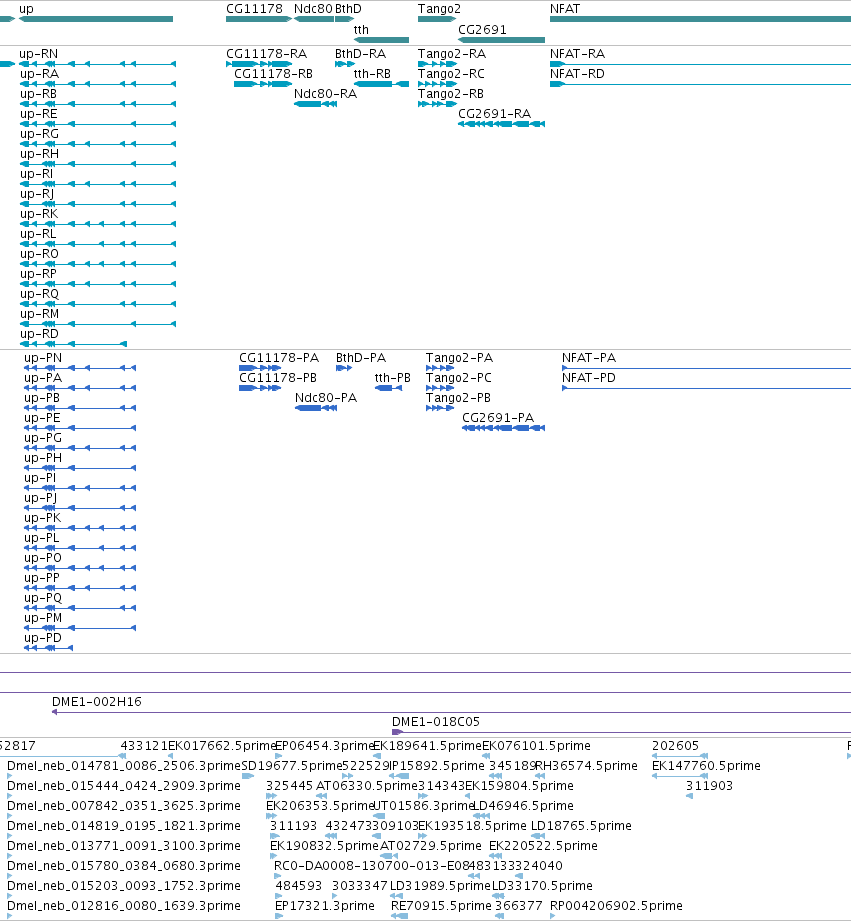
Task: Select the short up-RD transcript
Action: (73, 344)
